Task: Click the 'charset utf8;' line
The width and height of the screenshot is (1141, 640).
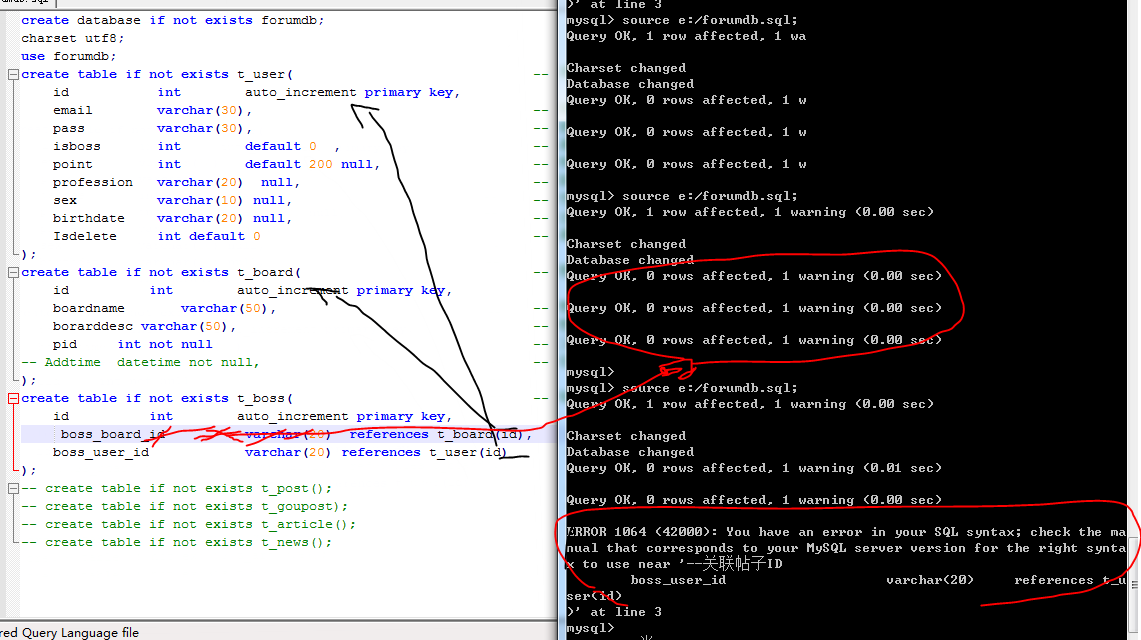Action: click(x=72, y=38)
